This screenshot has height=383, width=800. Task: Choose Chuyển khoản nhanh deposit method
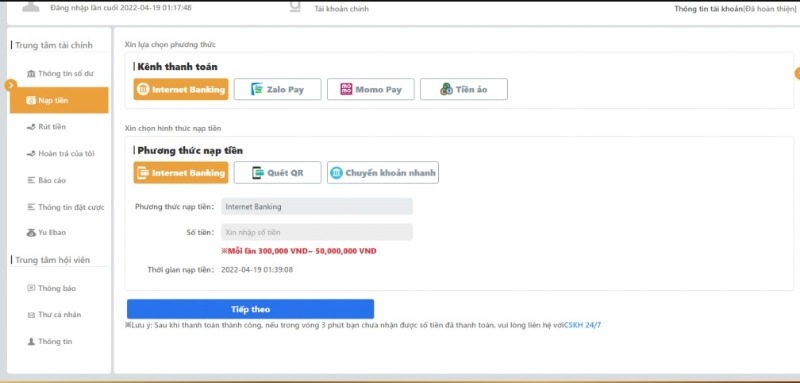[383, 172]
